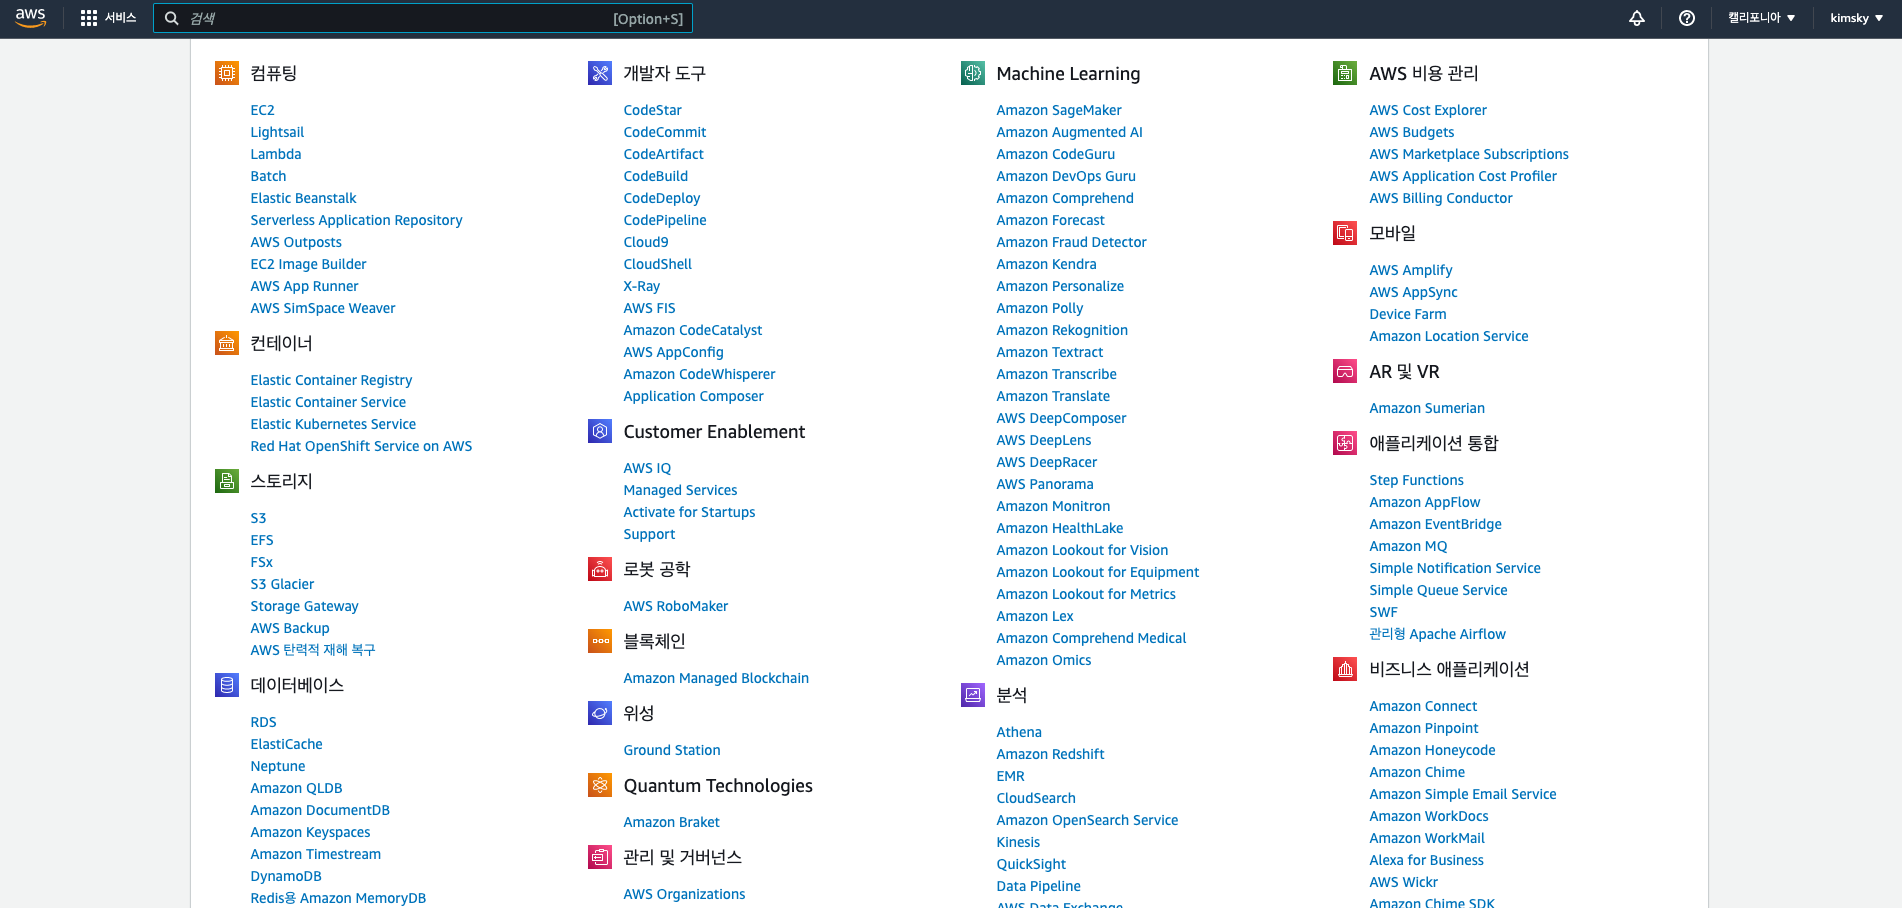Click the Developer Tools category icon
The width and height of the screenshot is (1902, 908).
click(600, 73)
